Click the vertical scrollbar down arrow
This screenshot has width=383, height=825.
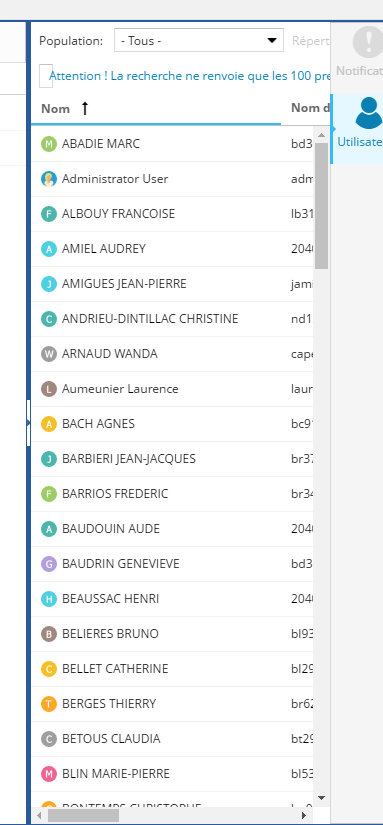point(321,798)
